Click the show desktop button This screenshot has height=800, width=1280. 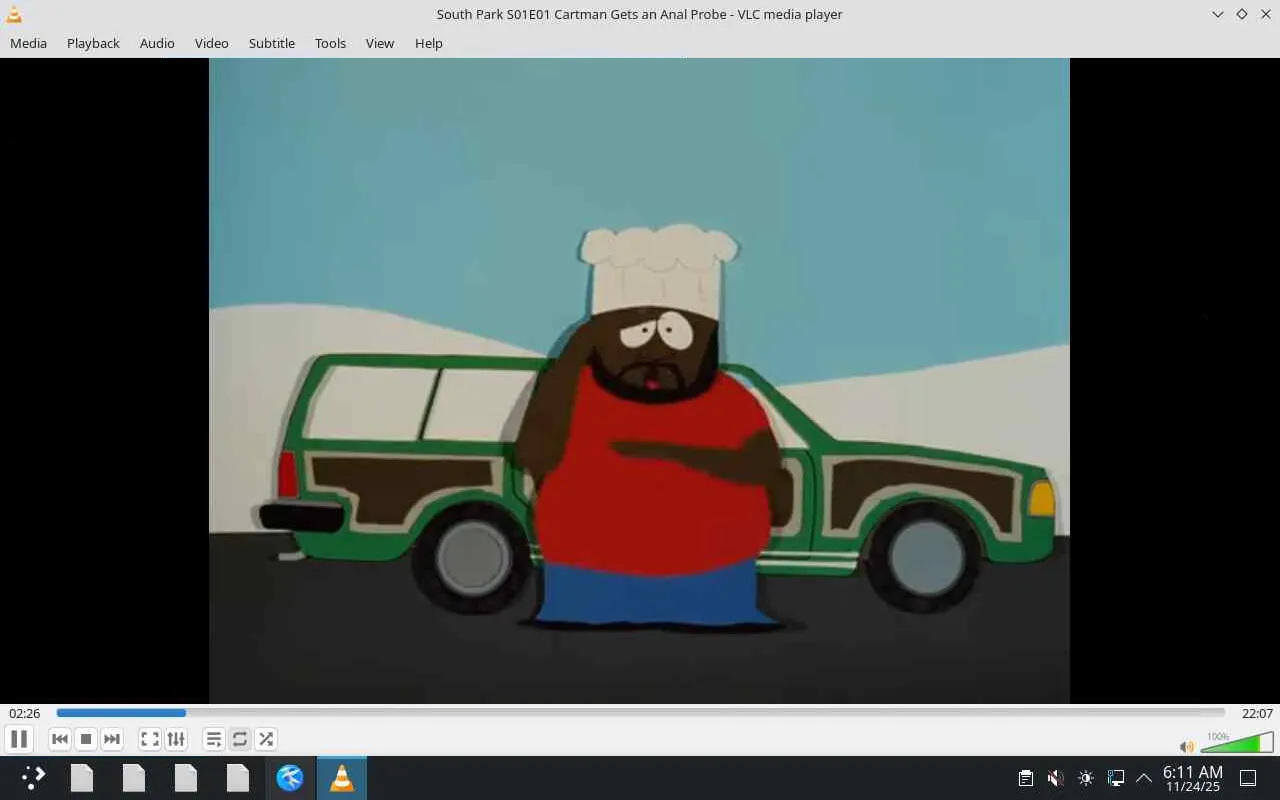(1248, 778)
